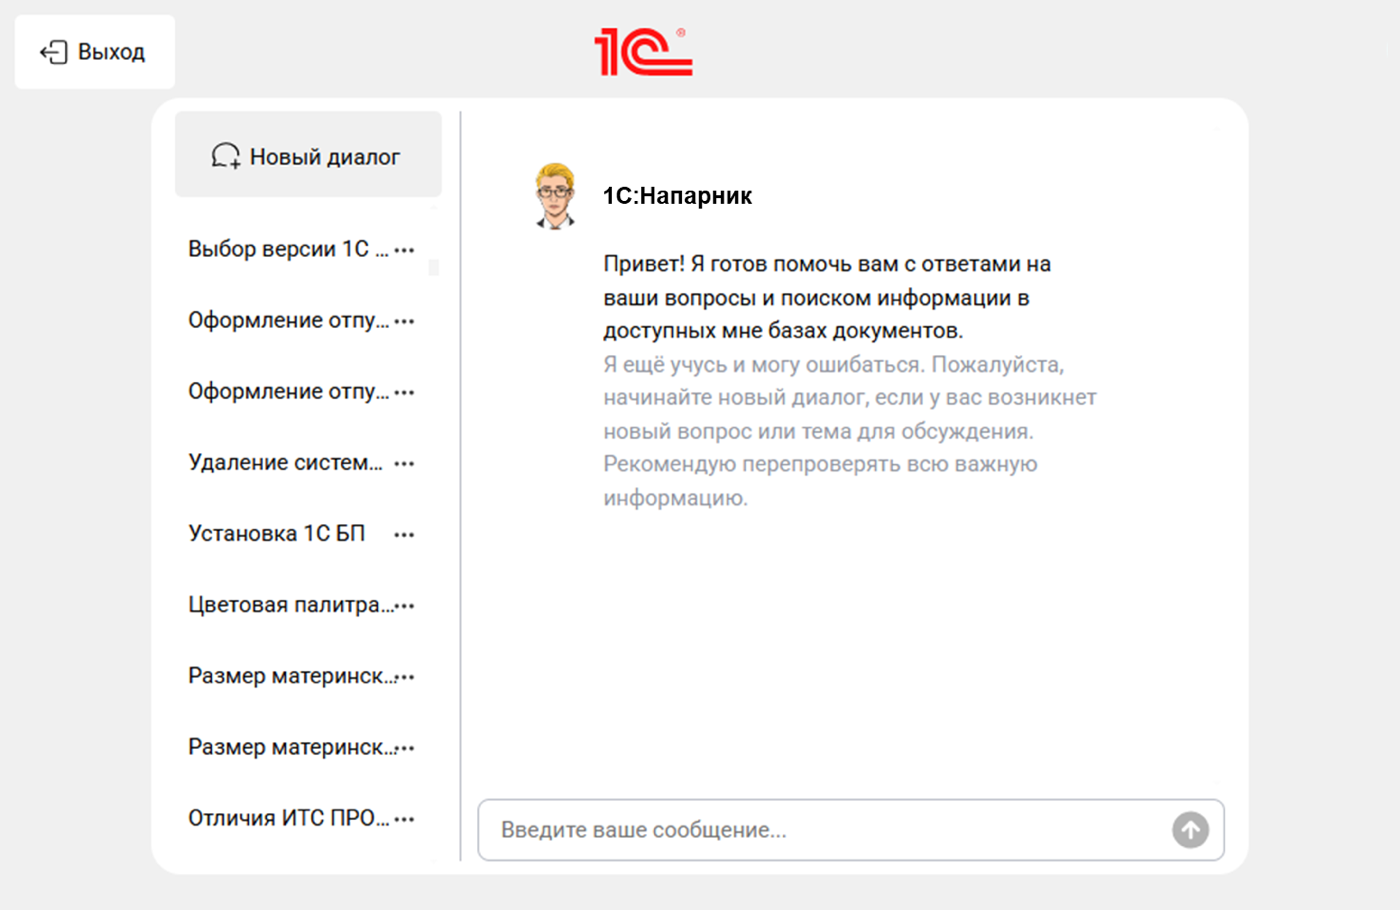Open options menu for Цветовая палитра...

point(405,606)
